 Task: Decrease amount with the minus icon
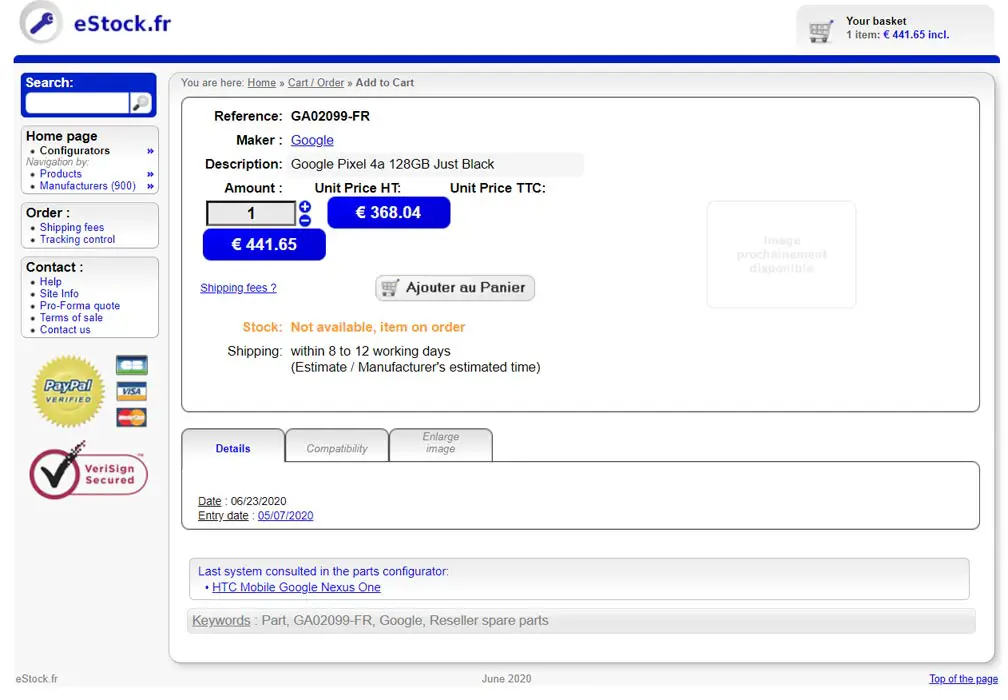pos(305,220)
